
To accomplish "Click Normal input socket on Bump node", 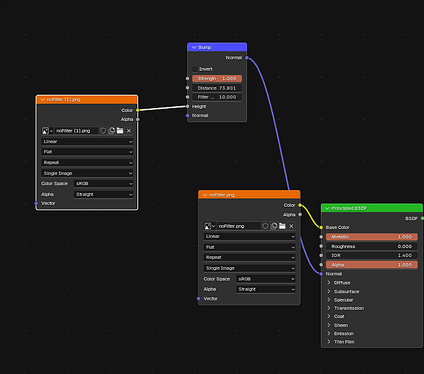I will pyautogui.click(x=187, y=116).
